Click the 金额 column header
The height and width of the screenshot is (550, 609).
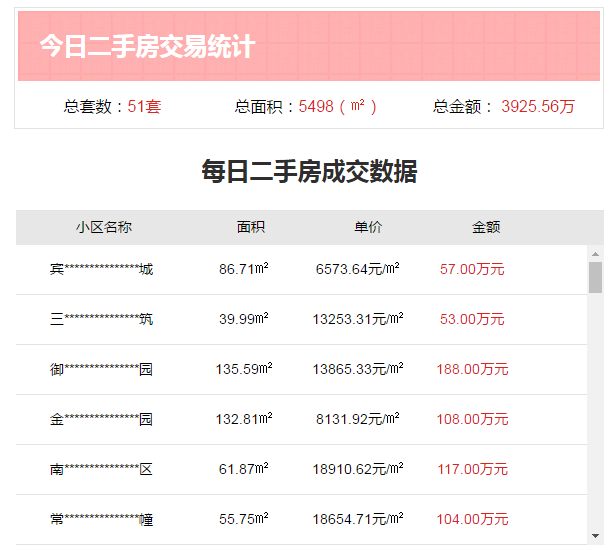pos(486,227)
